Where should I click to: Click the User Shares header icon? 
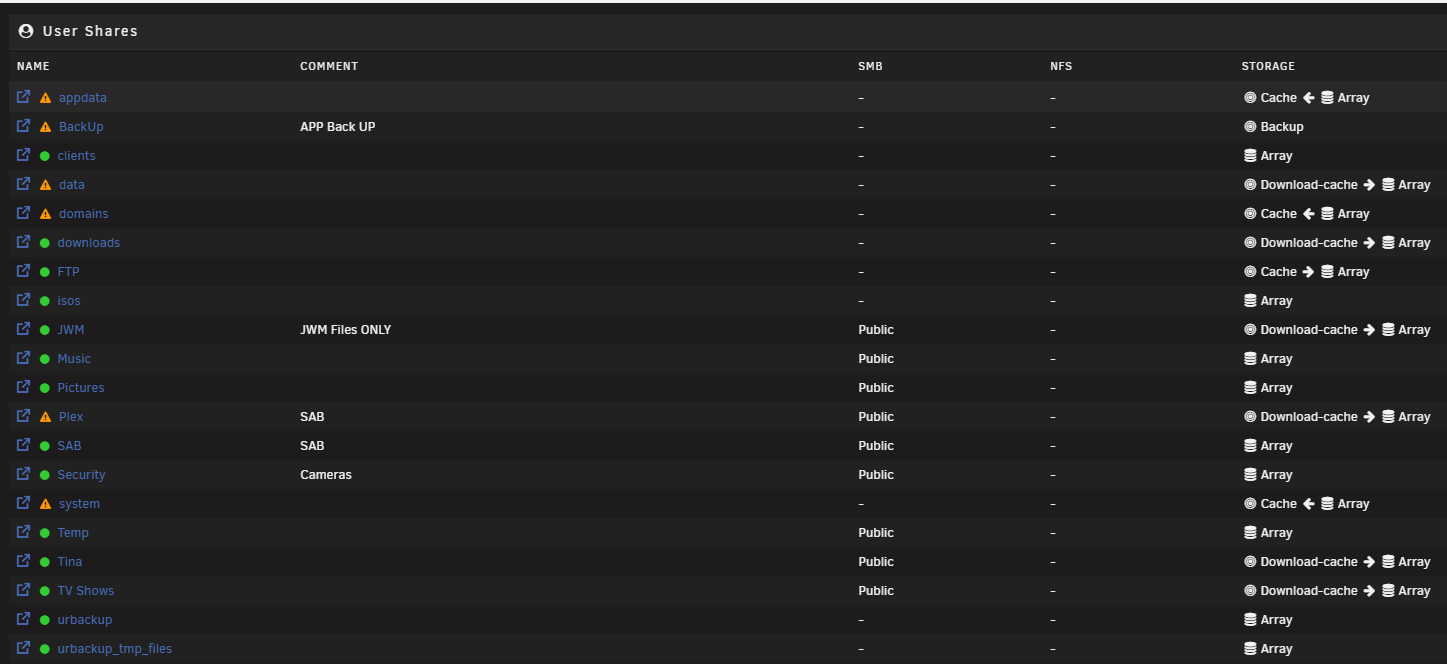coord(26,31)
